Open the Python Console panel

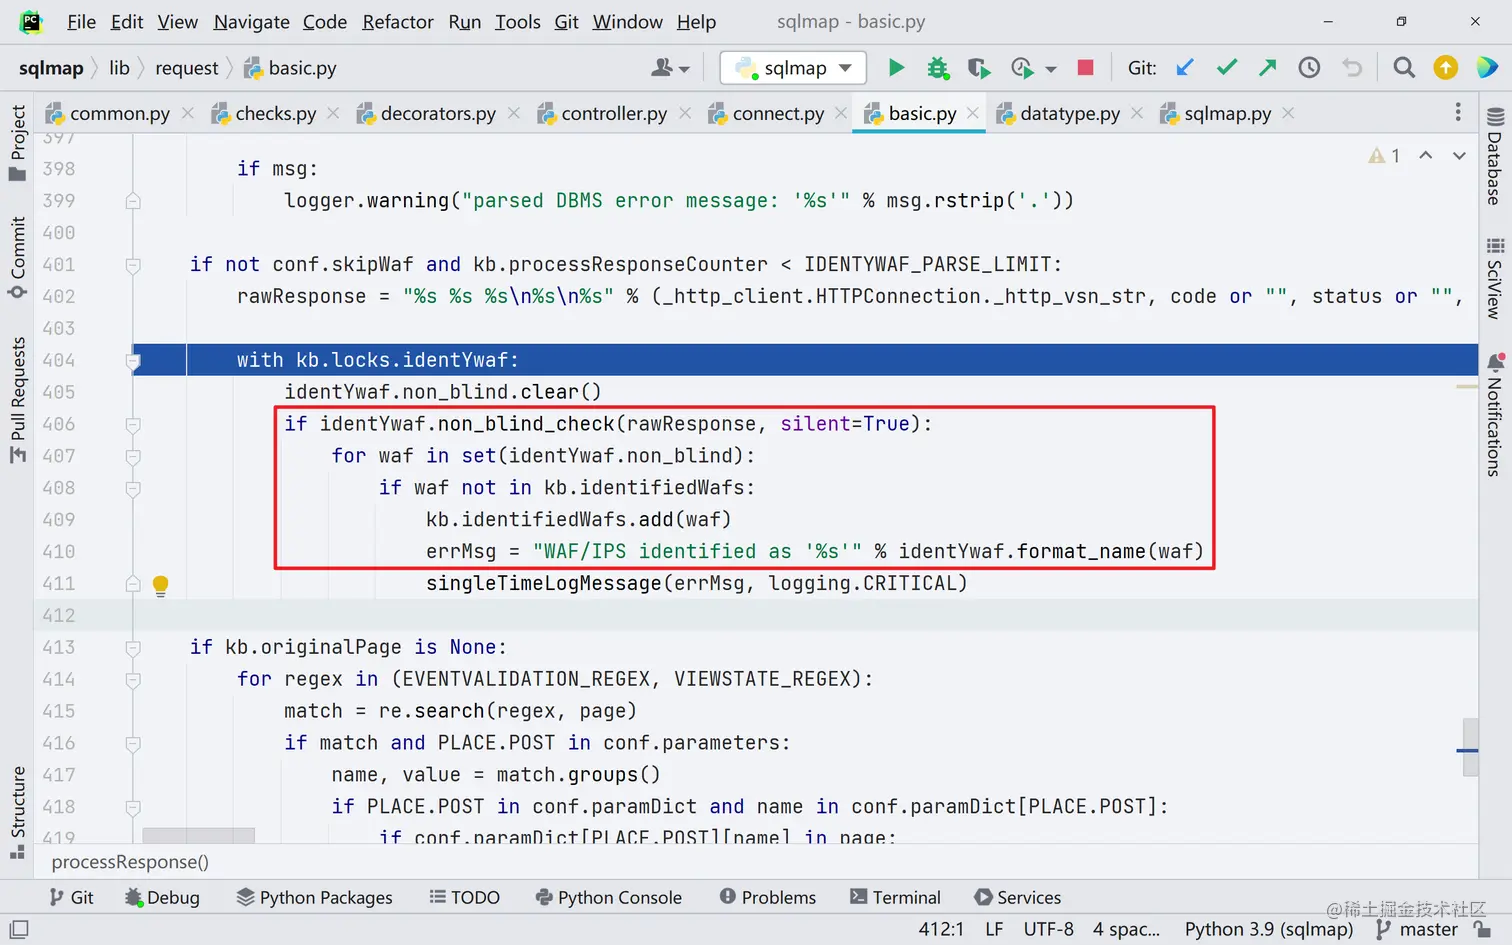pos(608,897)
